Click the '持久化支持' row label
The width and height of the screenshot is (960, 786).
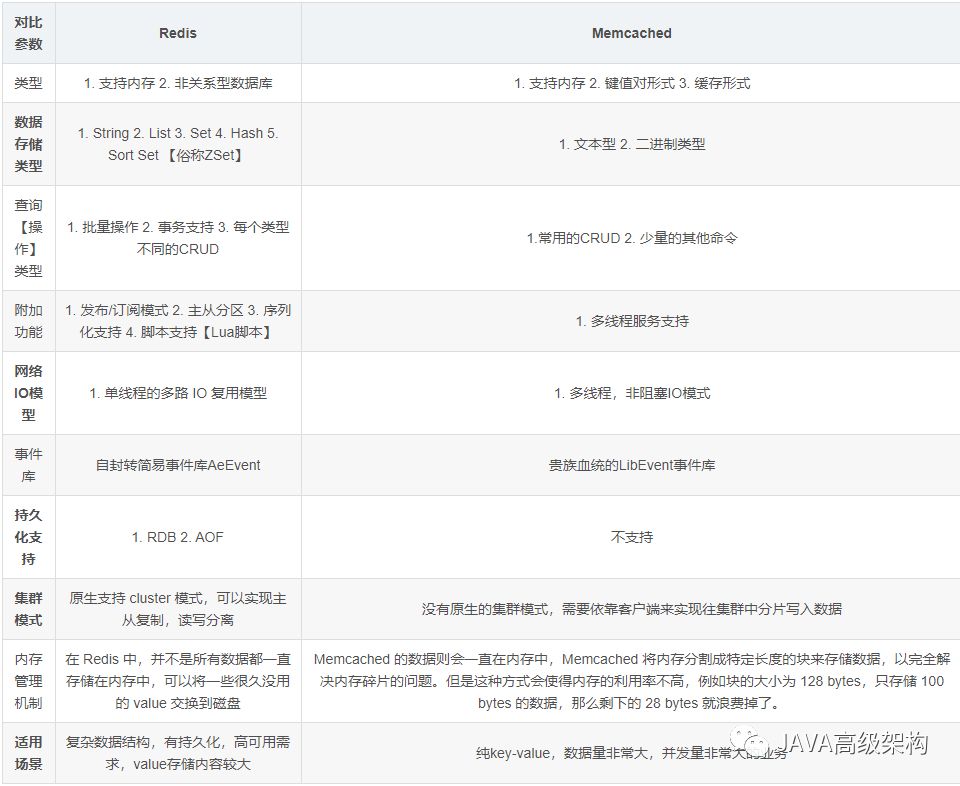pos(28,537)
